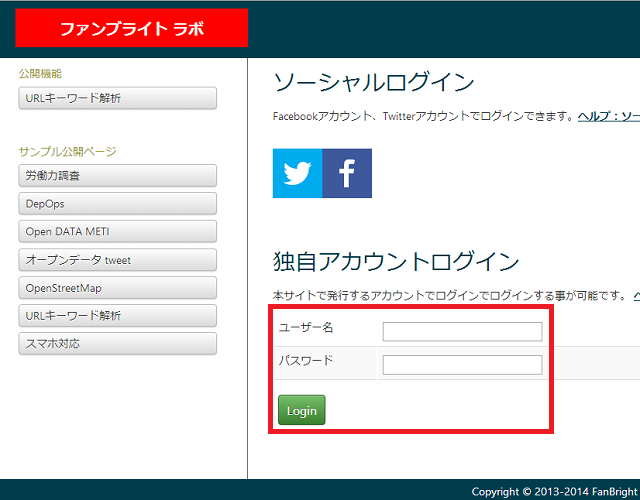The width and height of the screenshot is (640, 500).
Task: Click the Facebook login icon
Action: (347, 173)
